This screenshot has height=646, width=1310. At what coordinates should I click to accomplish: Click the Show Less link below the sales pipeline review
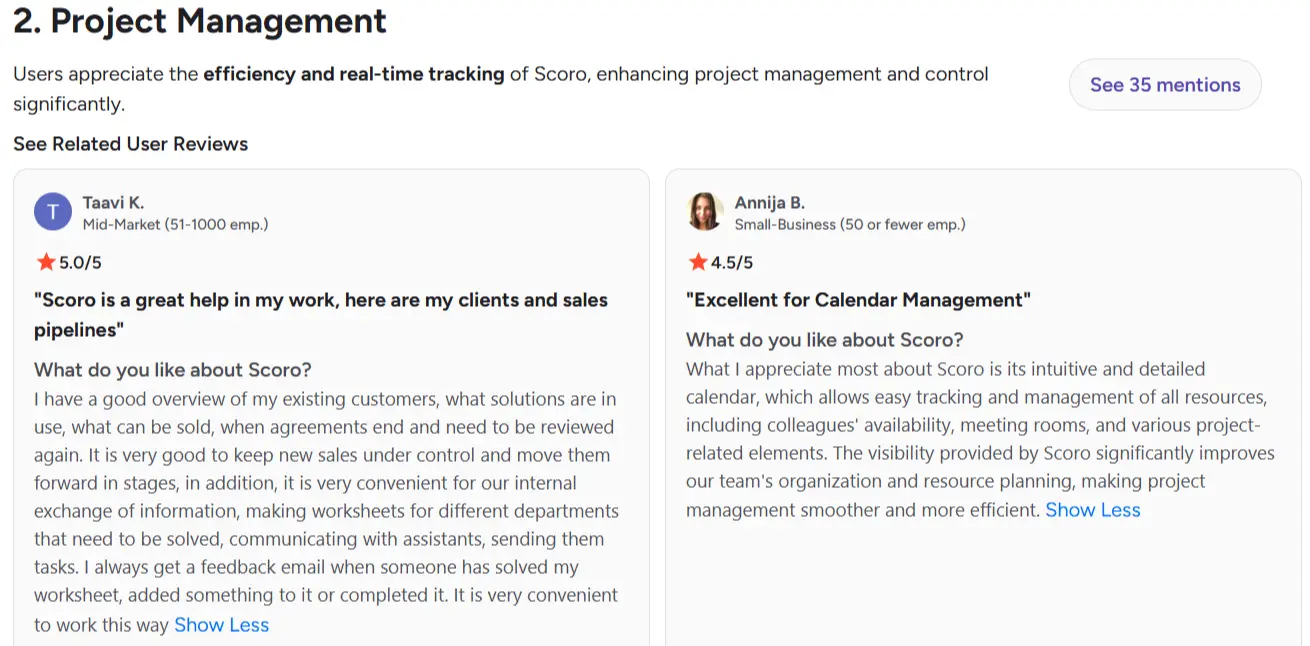click(x=221, y=624)
